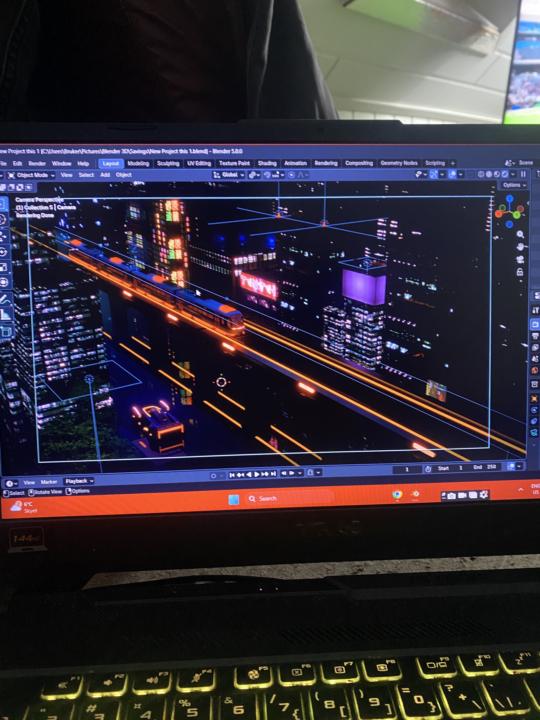Viewport: 540px width, 720px height.
Task: Open the Marker menu in timeline
Action: [x=49, y=482]
